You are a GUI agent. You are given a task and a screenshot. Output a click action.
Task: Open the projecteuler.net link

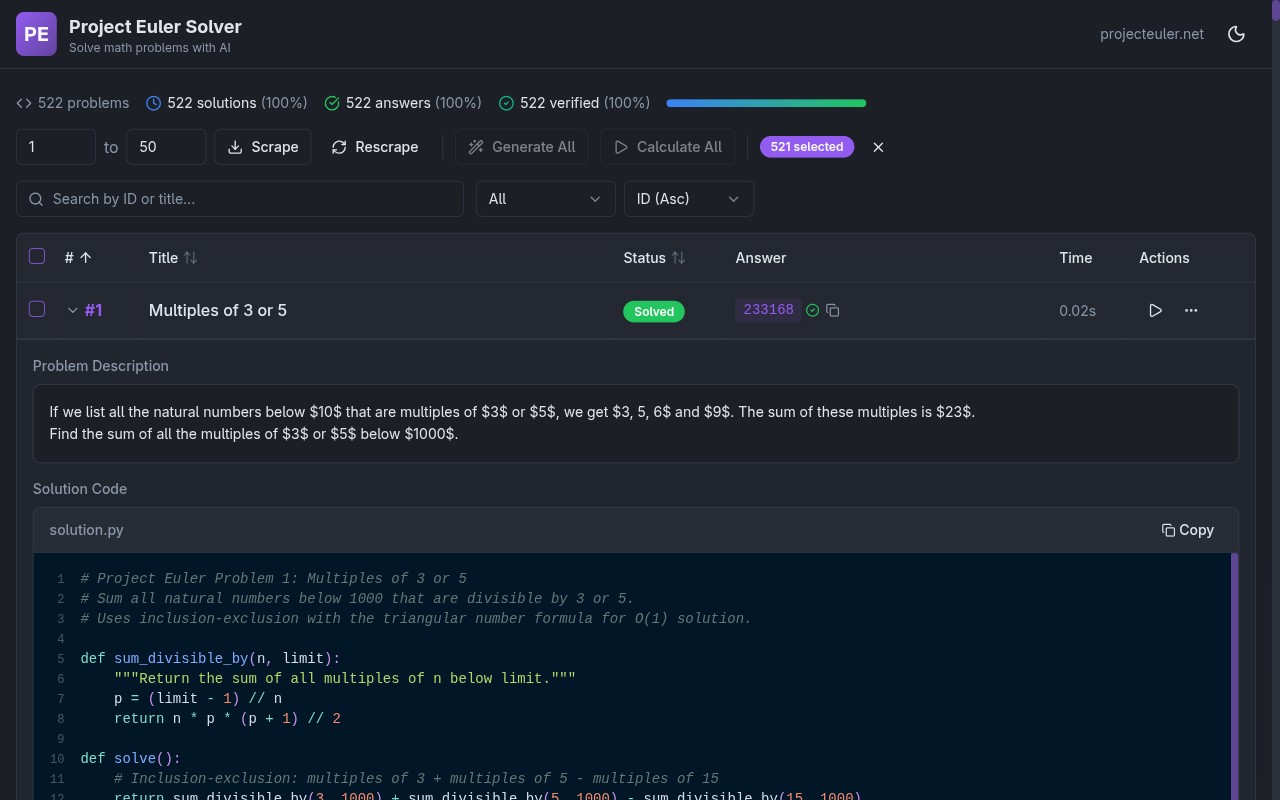click(x=1152, y=34)
